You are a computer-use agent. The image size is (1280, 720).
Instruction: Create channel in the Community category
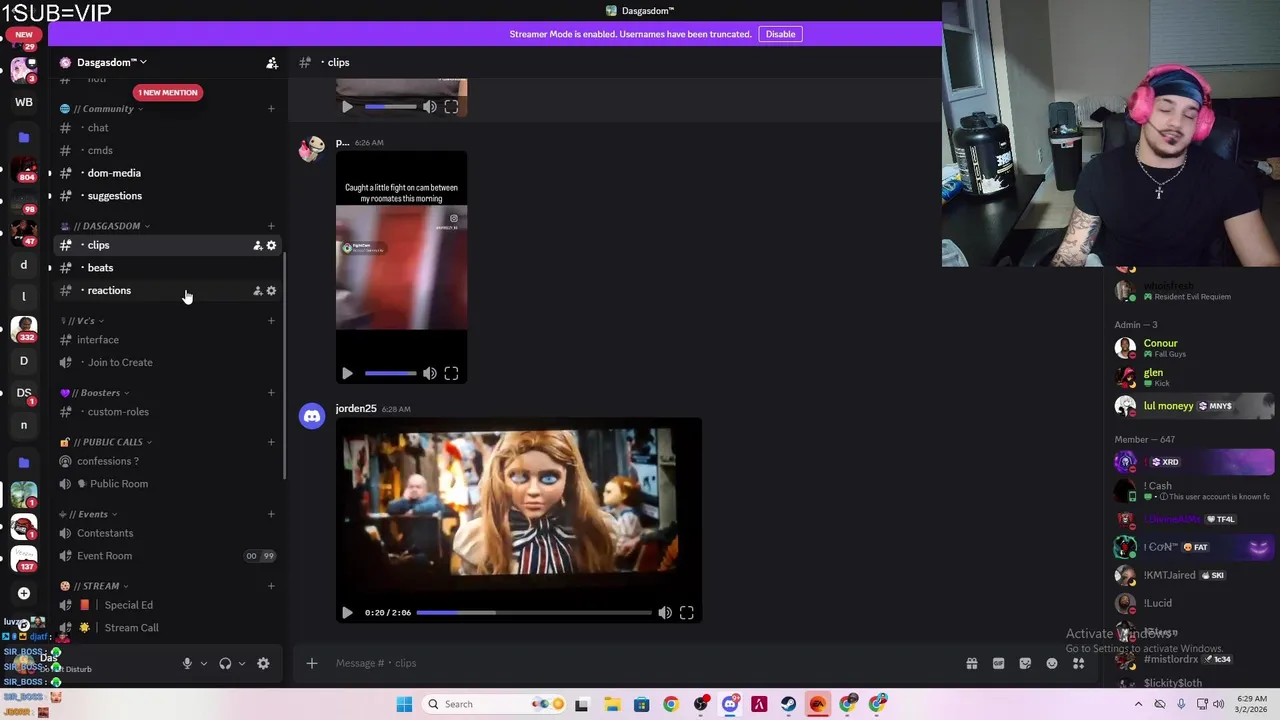[271, 109]
